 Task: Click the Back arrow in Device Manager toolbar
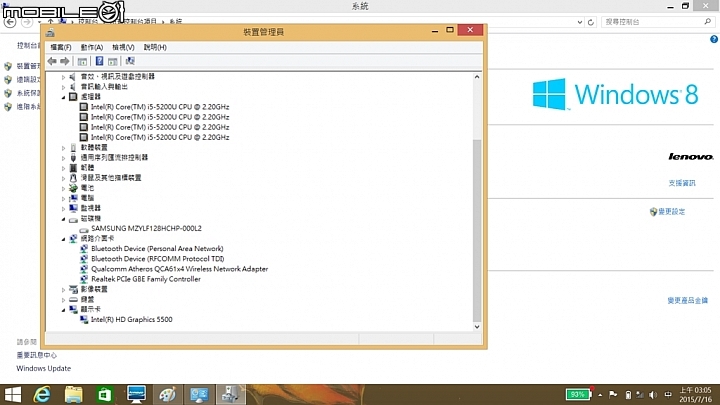[52, 61]
